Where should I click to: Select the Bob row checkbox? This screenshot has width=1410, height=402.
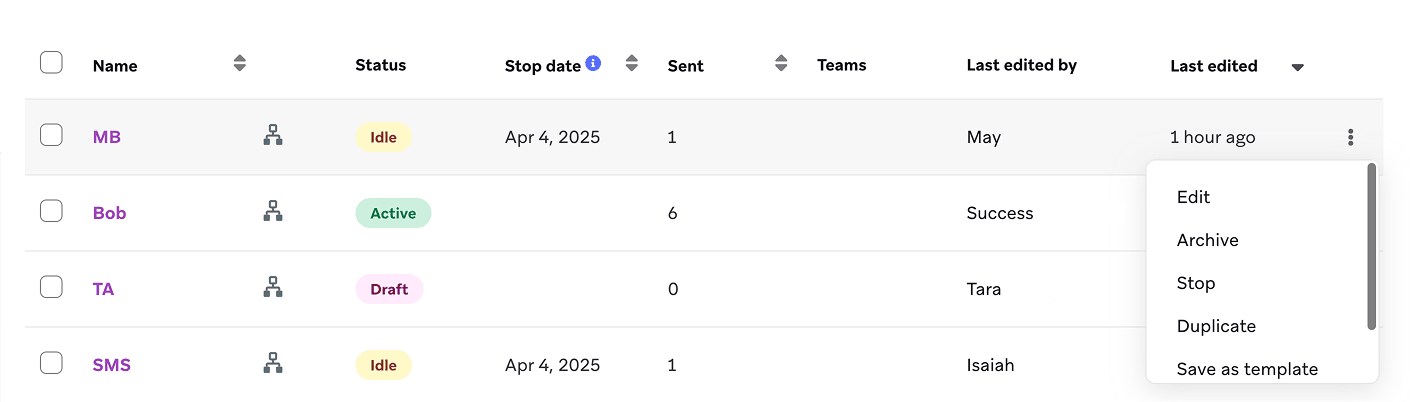coord(51,211)
